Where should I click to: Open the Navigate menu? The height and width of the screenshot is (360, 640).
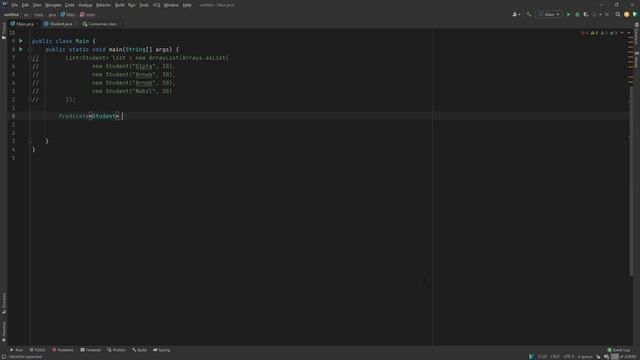tap(53, 5)
